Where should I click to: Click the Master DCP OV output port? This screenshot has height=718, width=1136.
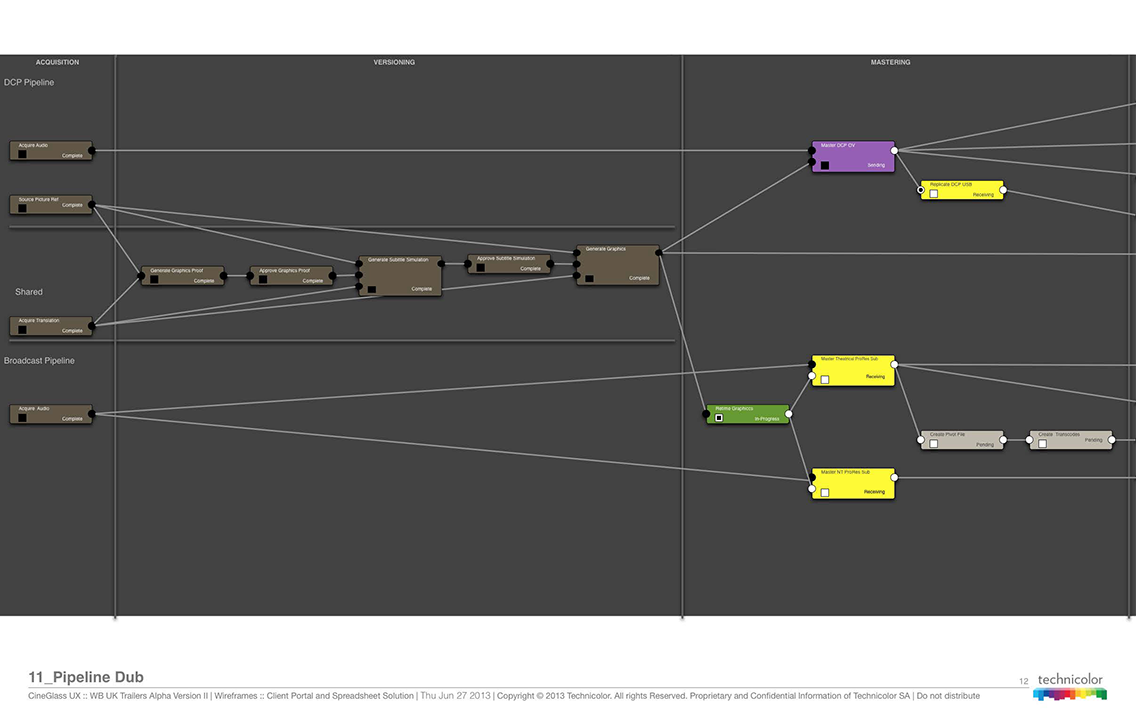[894, 151]
